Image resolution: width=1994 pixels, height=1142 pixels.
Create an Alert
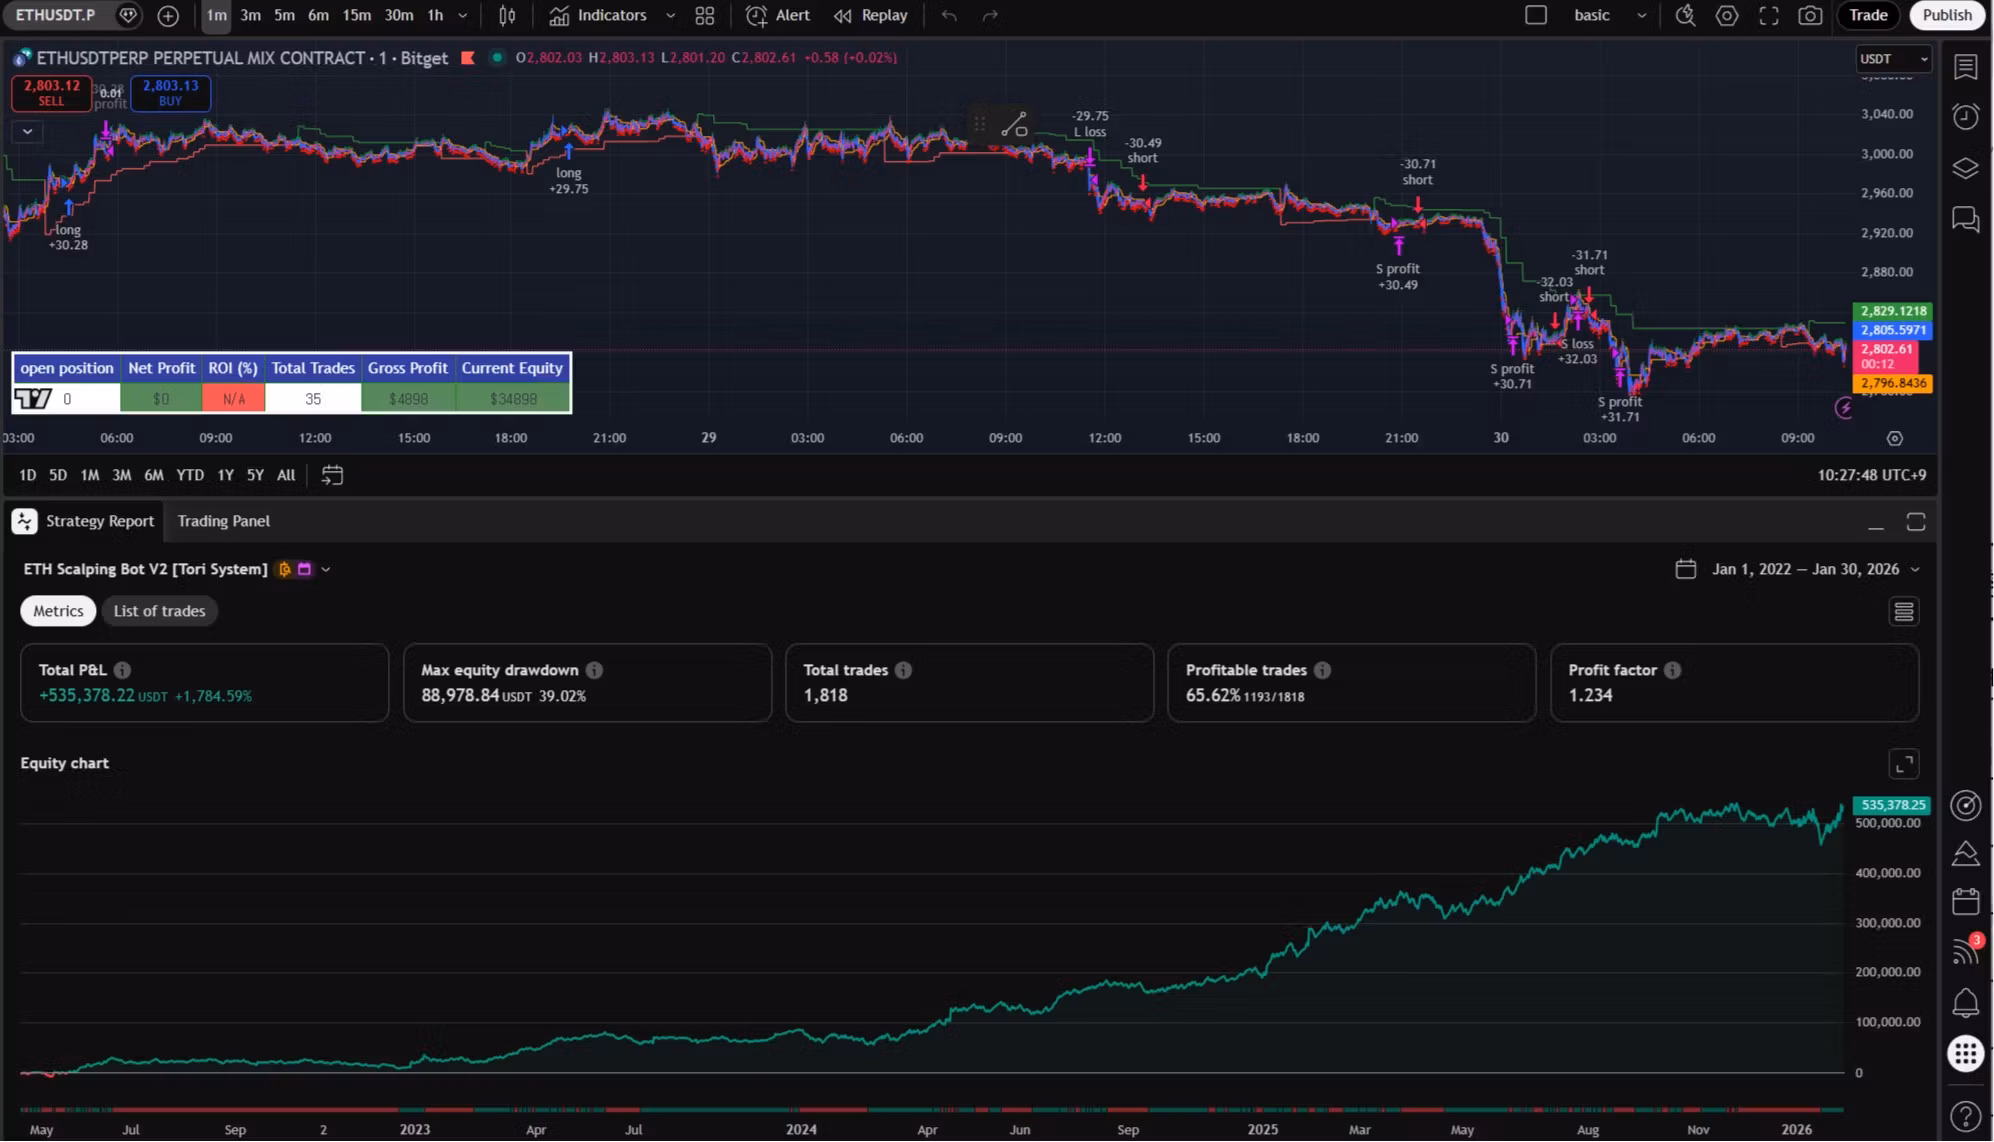(777, 15)
